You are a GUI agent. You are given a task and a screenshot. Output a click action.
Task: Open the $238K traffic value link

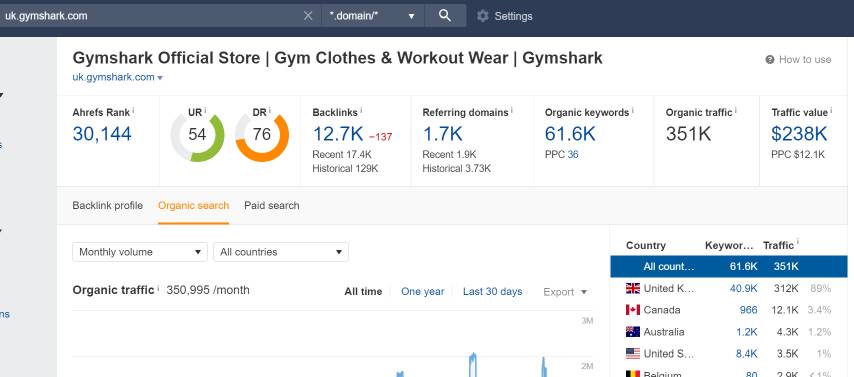pos(799,133)
